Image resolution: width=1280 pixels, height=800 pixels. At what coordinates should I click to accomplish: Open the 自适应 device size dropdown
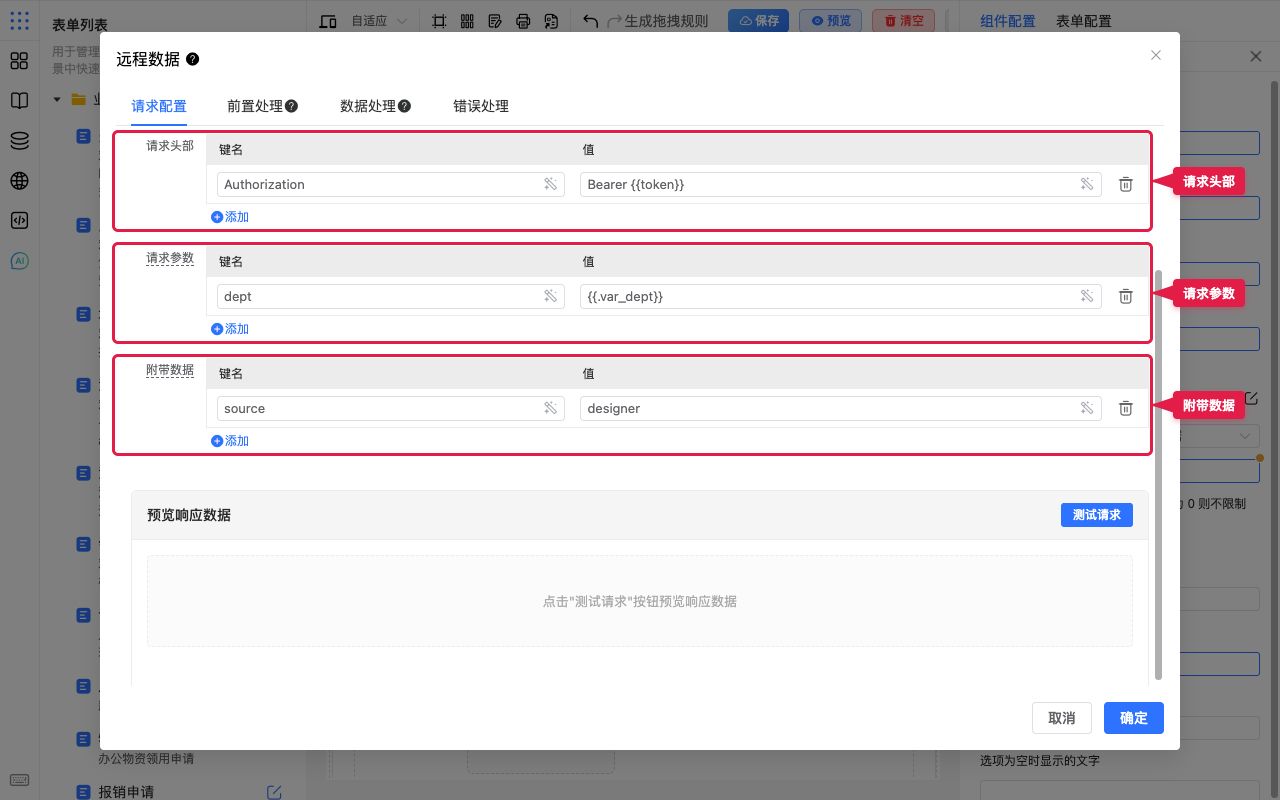point(379,21)
